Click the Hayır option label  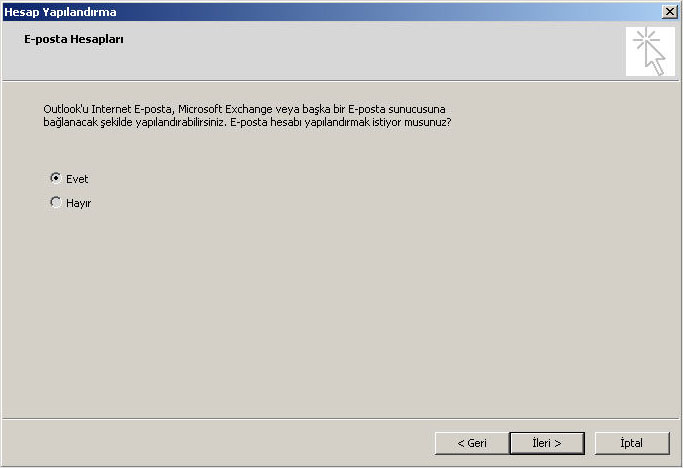pos(78,203)
